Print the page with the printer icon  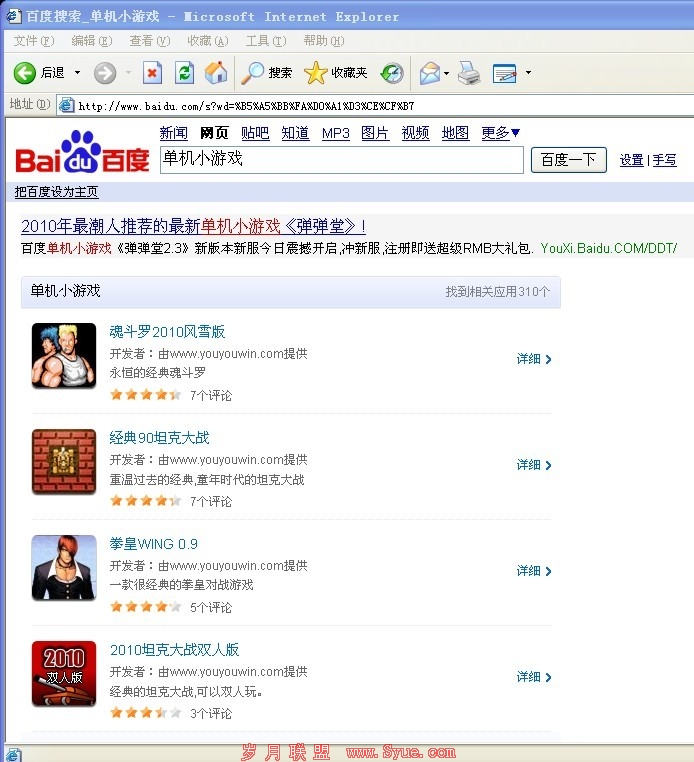(x=469, y=73)
